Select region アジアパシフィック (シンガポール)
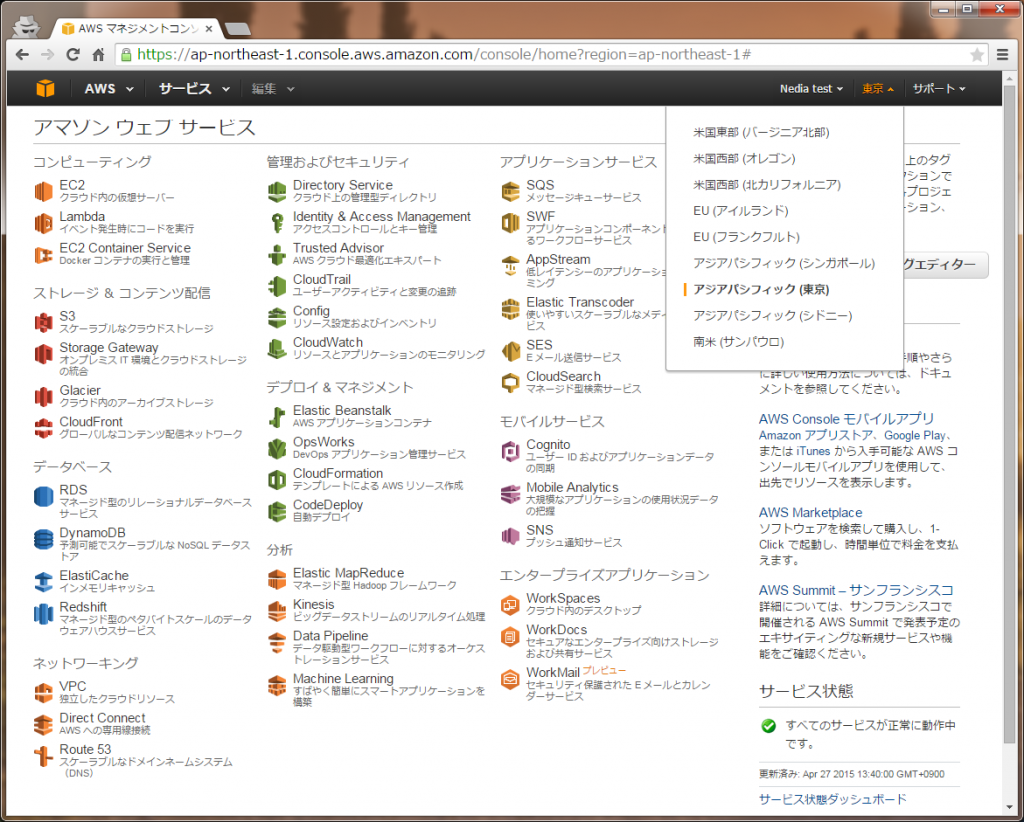Screen dimensions: 1024x822 coord(784,263)
